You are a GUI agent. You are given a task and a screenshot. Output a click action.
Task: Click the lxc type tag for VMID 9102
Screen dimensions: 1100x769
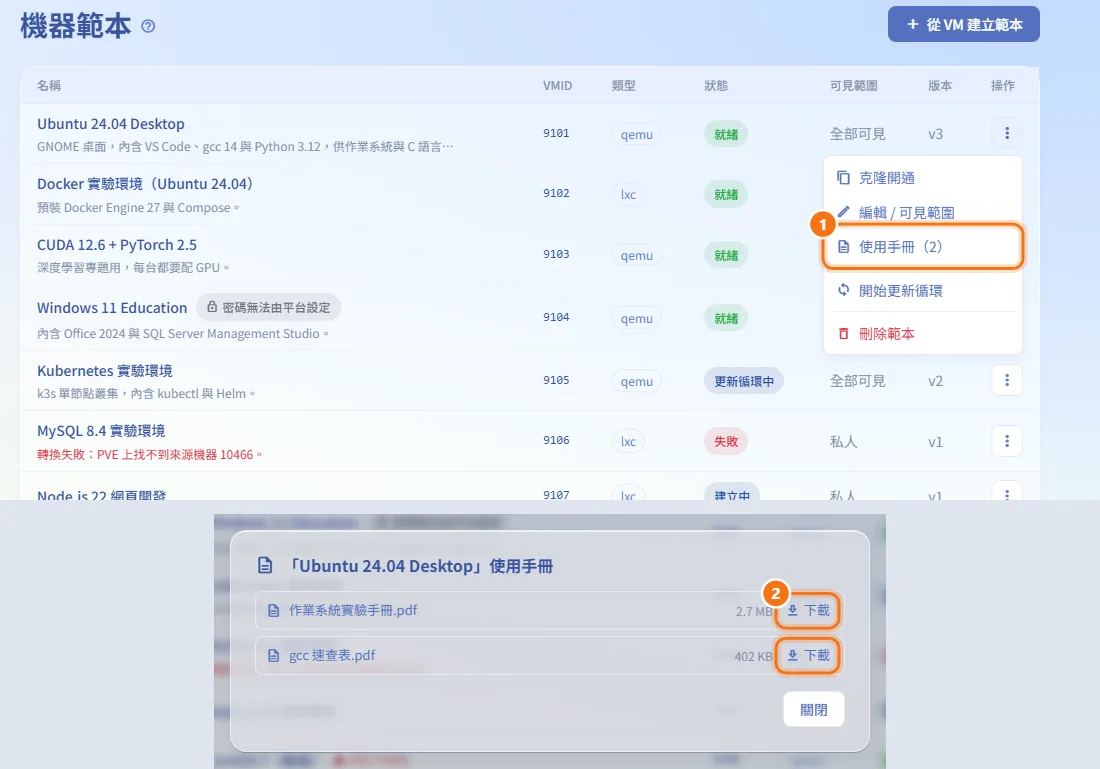pyautogui.click(x=628, y=194)
